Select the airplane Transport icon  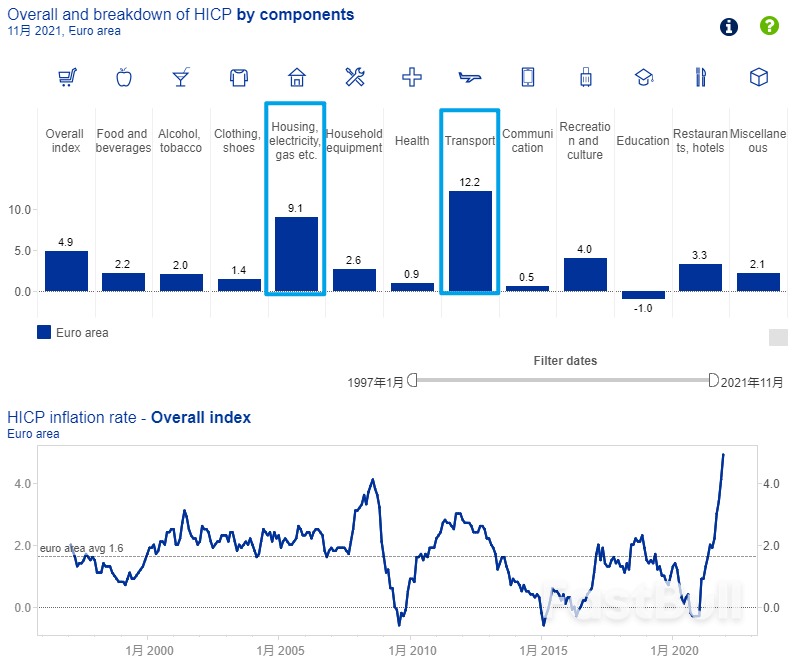point(469,77)
